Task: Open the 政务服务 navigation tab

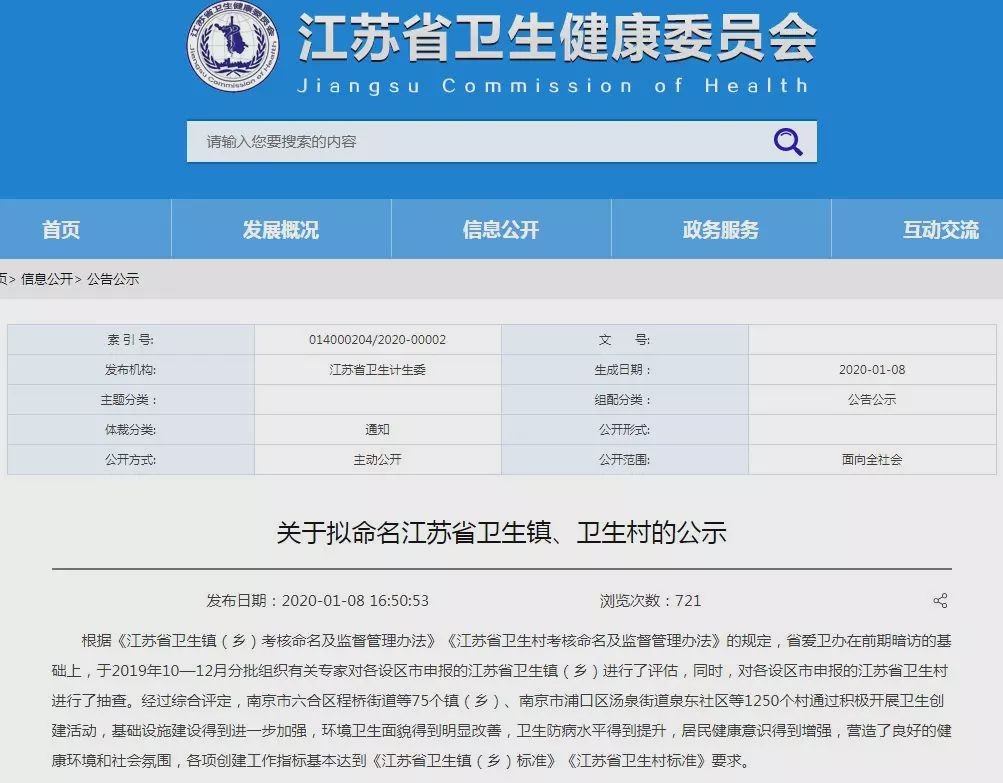Action: tap(721, 229)
